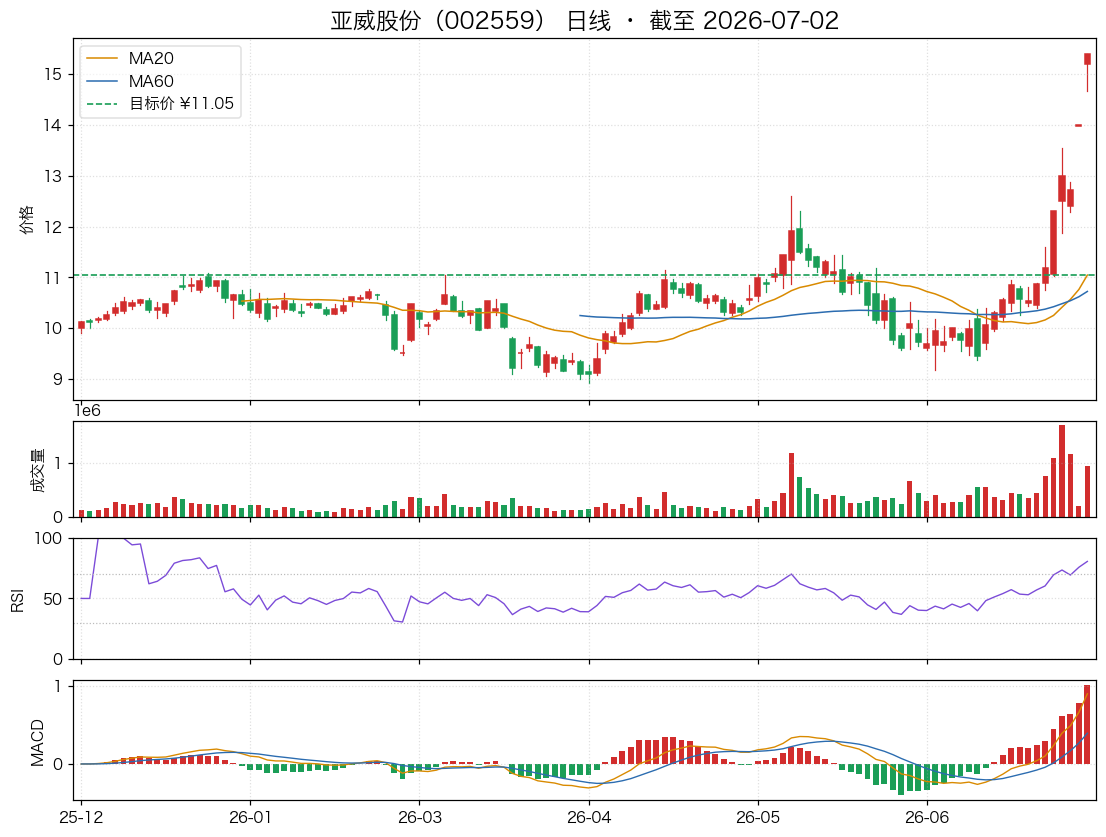This screenshot has height=837, width=1106.
Task: Click the last MACD histogram bar
Action: click(1087, 724)
